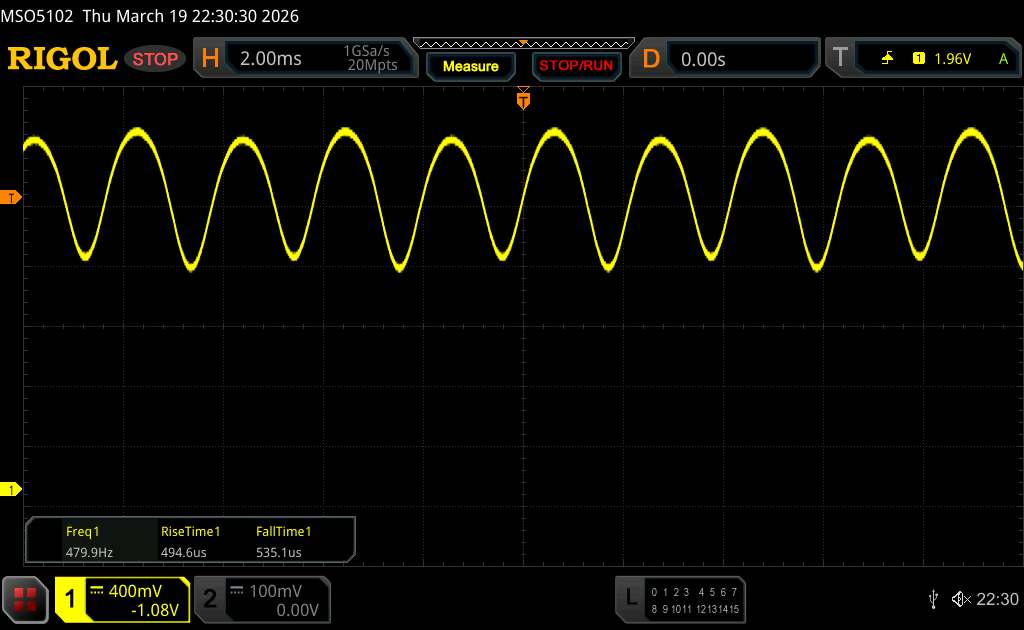Click the trigger rising edge icon
This screenshot has width=1024, height=630.
click(x=887, y=59)
